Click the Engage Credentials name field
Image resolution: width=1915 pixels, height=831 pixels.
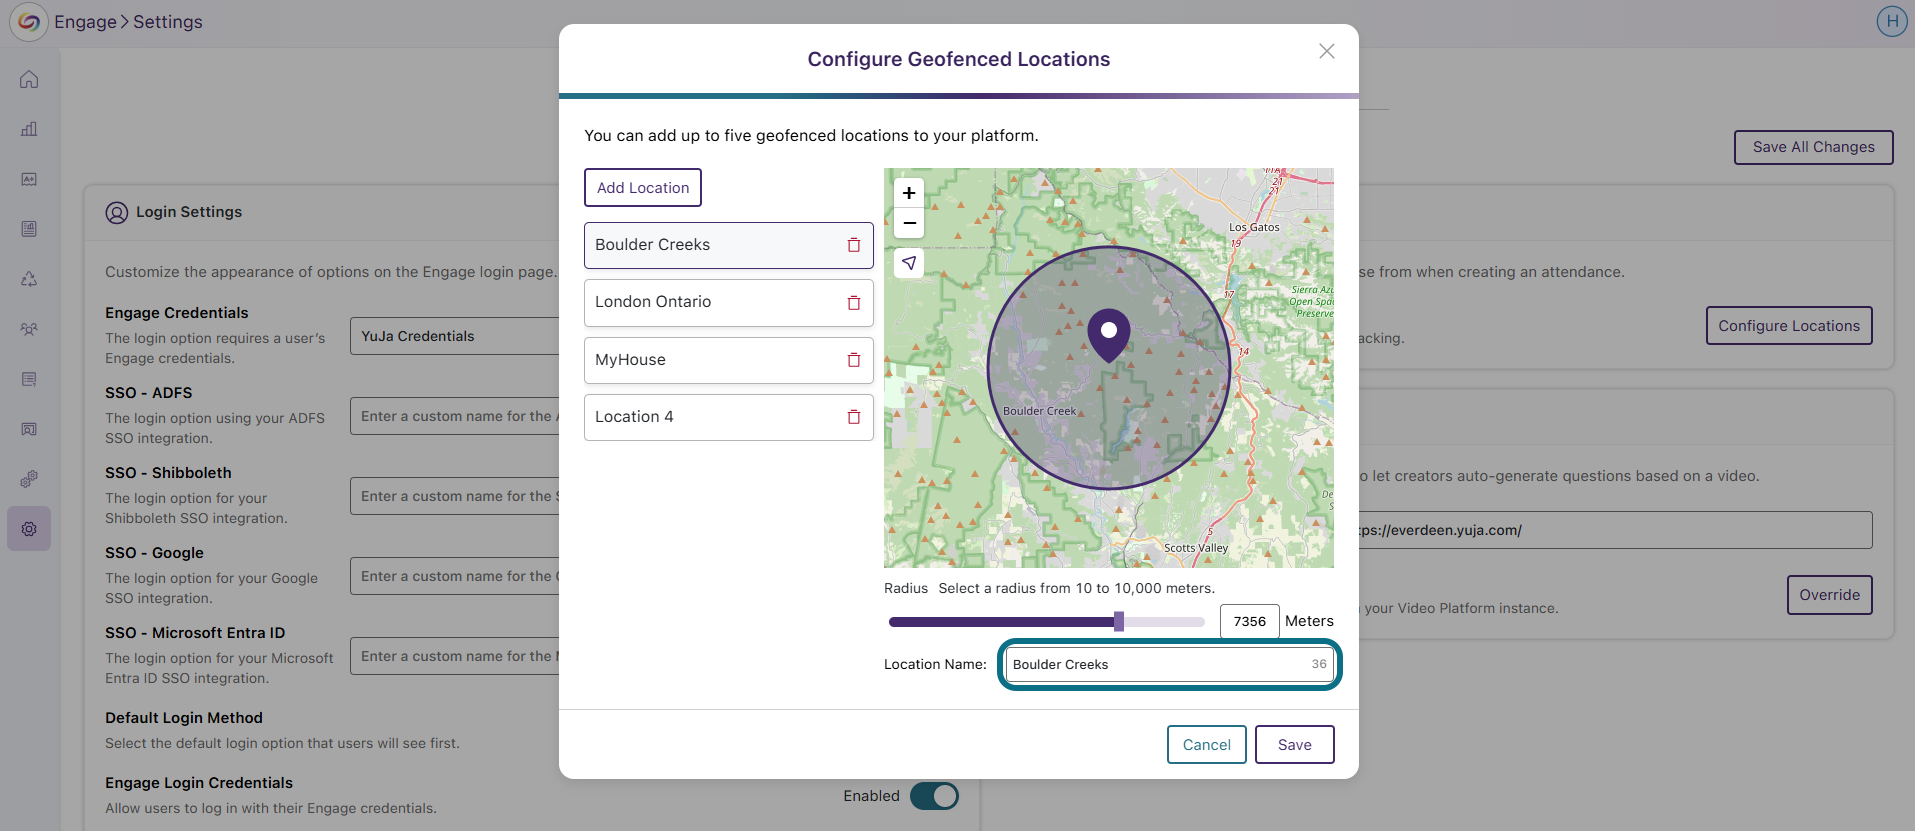[x=455, y=336]
